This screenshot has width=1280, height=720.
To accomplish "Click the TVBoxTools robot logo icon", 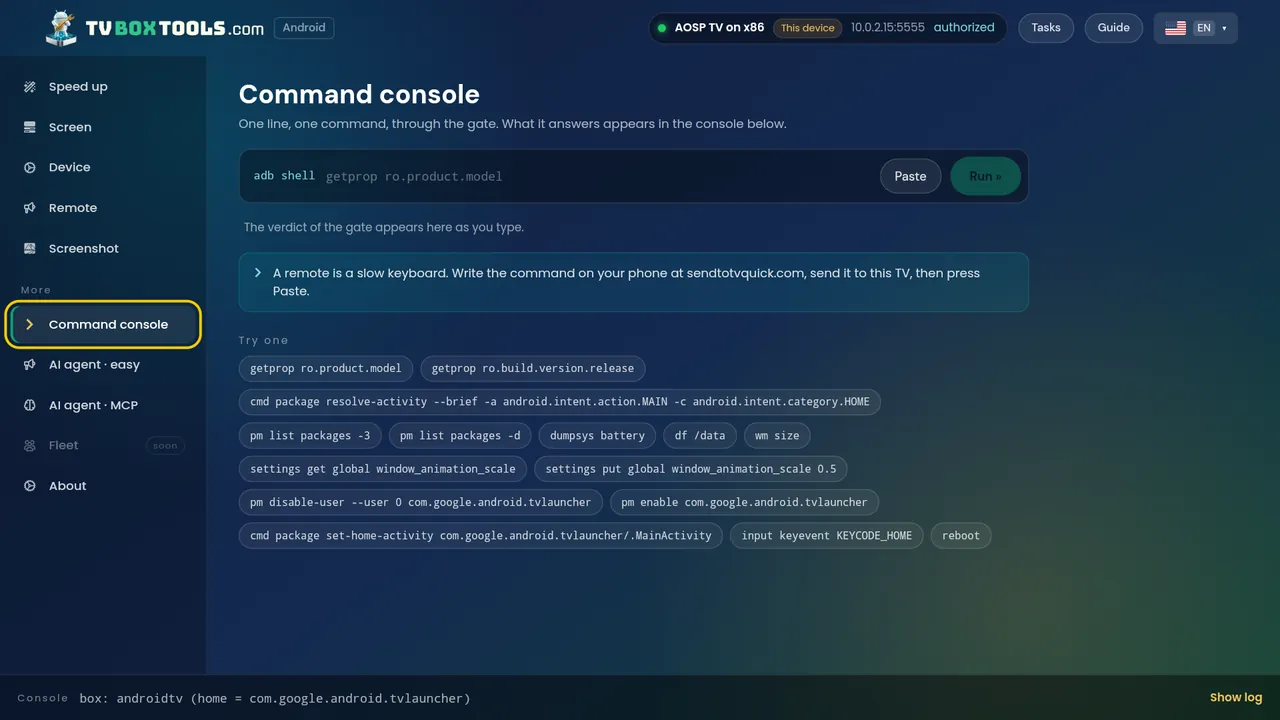I will [x=61, y=28].
